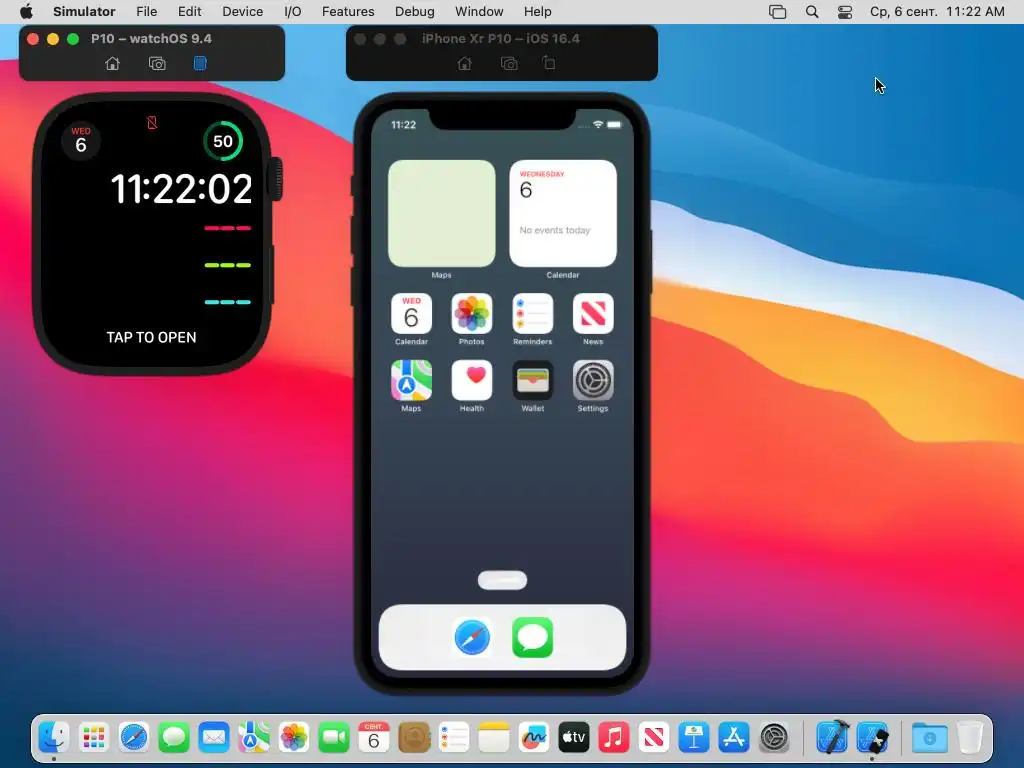Viewport: 1024px width, 768px height.
Task: Click the screen mirroring menu bar icon
Action: (777, 12)
